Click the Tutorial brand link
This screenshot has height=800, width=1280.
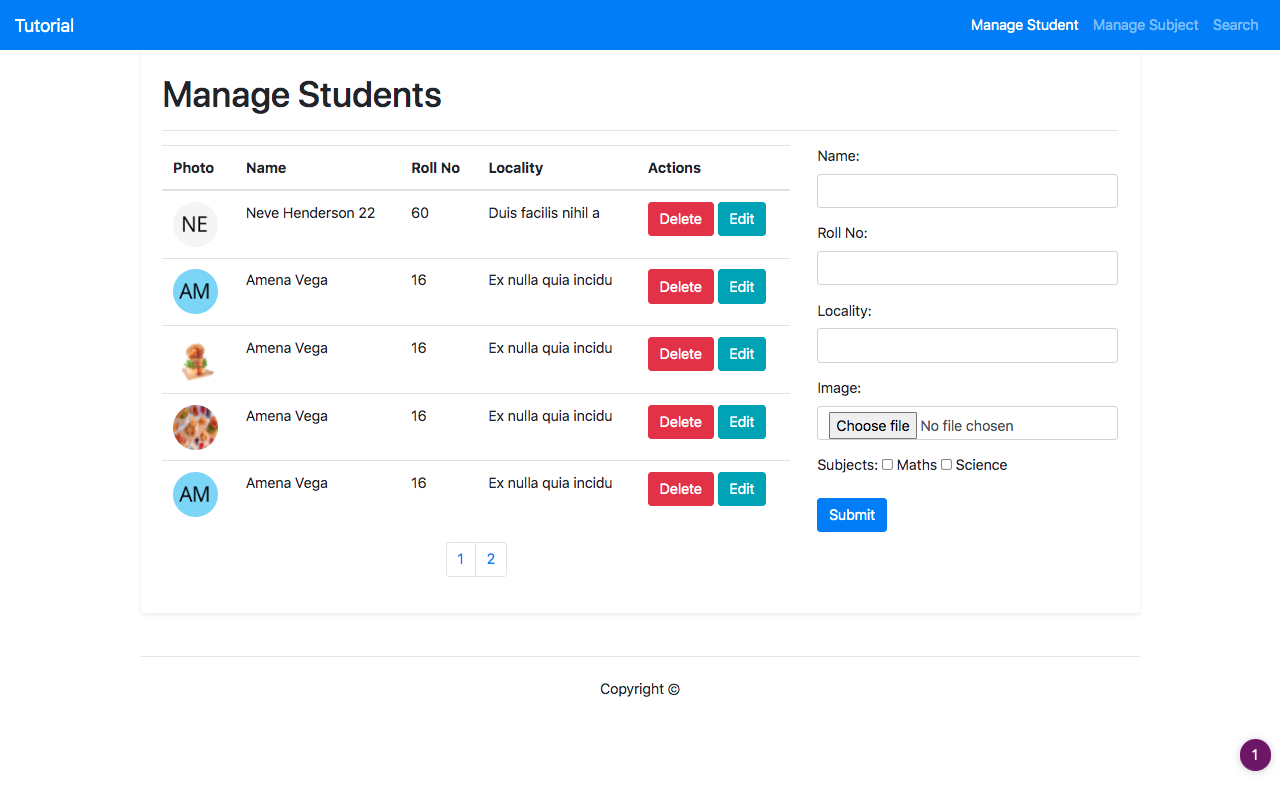(x=44, y=25)
